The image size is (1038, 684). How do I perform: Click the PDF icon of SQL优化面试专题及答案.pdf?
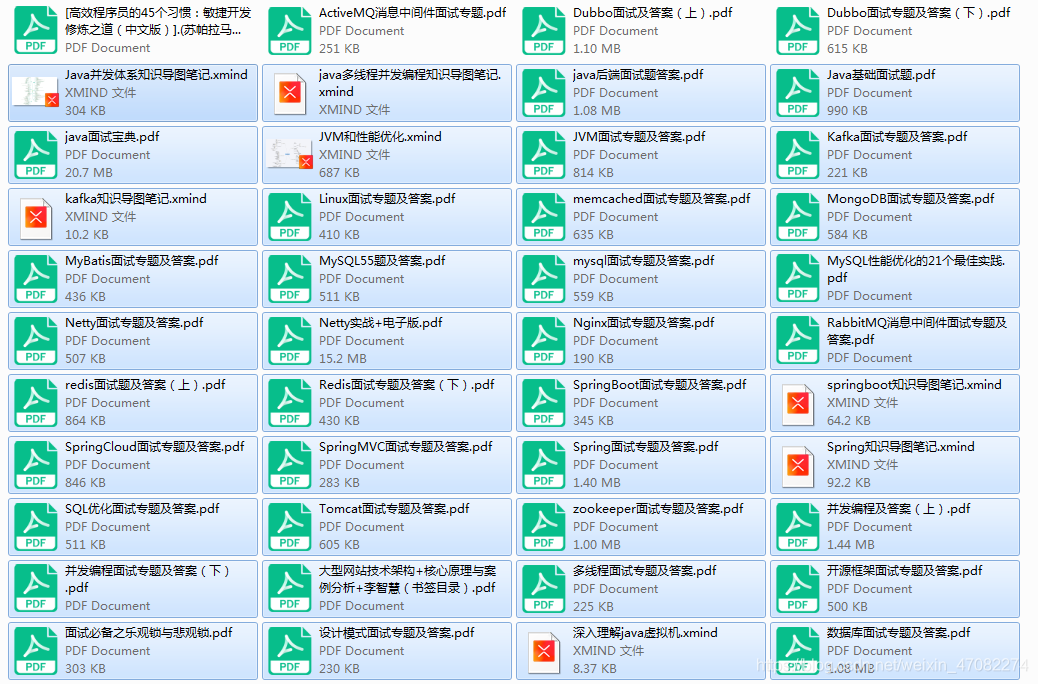(36, 527)
